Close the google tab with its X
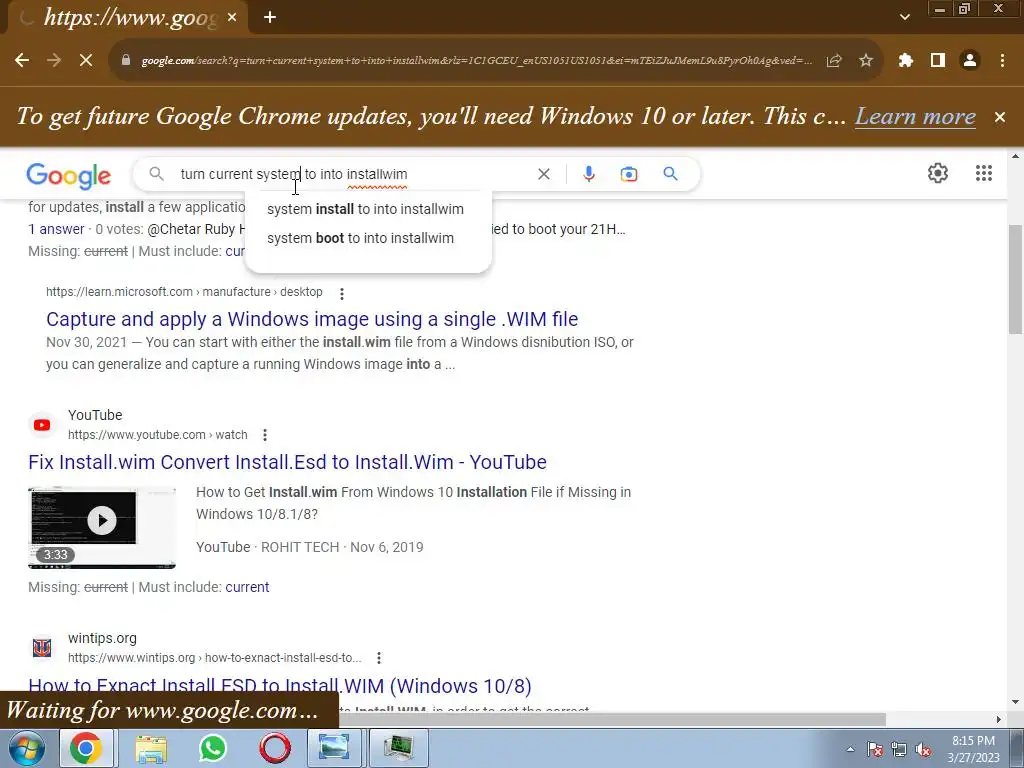The width and height of the screenshot is (1024, 768). point(232,18)
